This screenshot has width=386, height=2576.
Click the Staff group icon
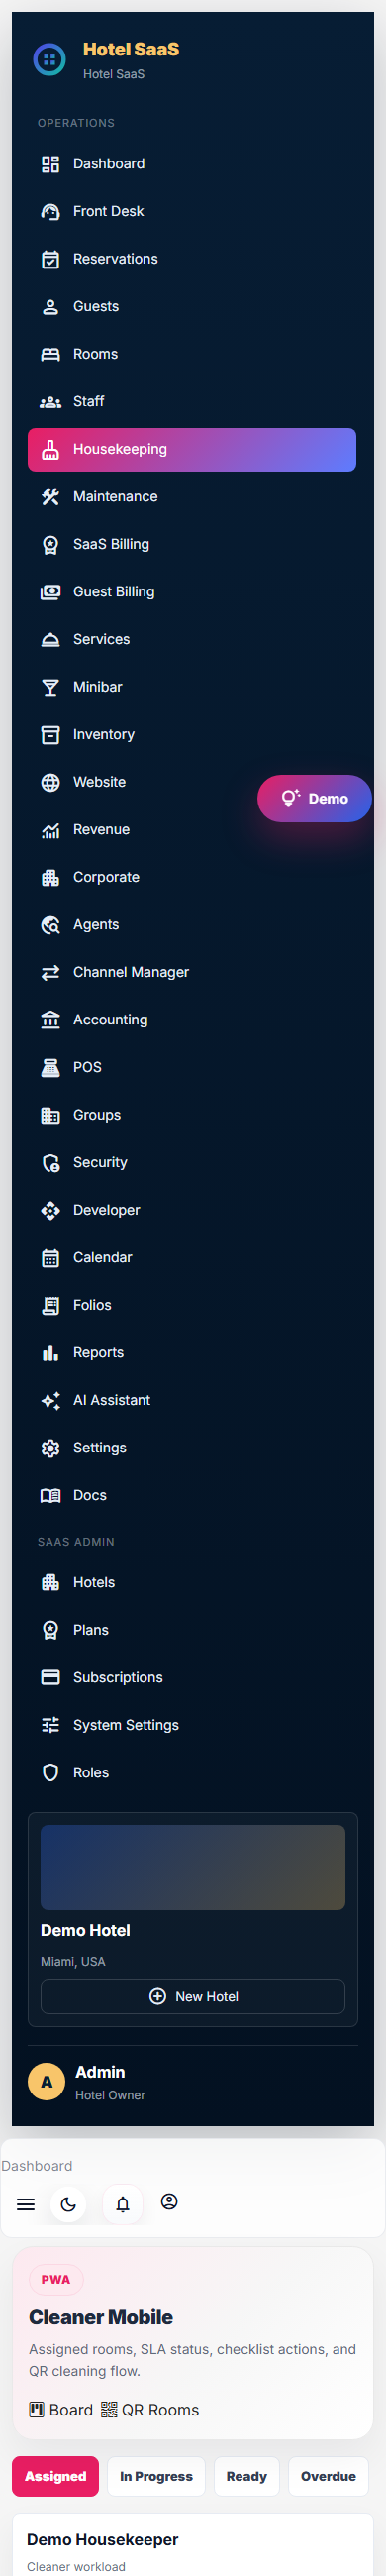tap(50, 401)
